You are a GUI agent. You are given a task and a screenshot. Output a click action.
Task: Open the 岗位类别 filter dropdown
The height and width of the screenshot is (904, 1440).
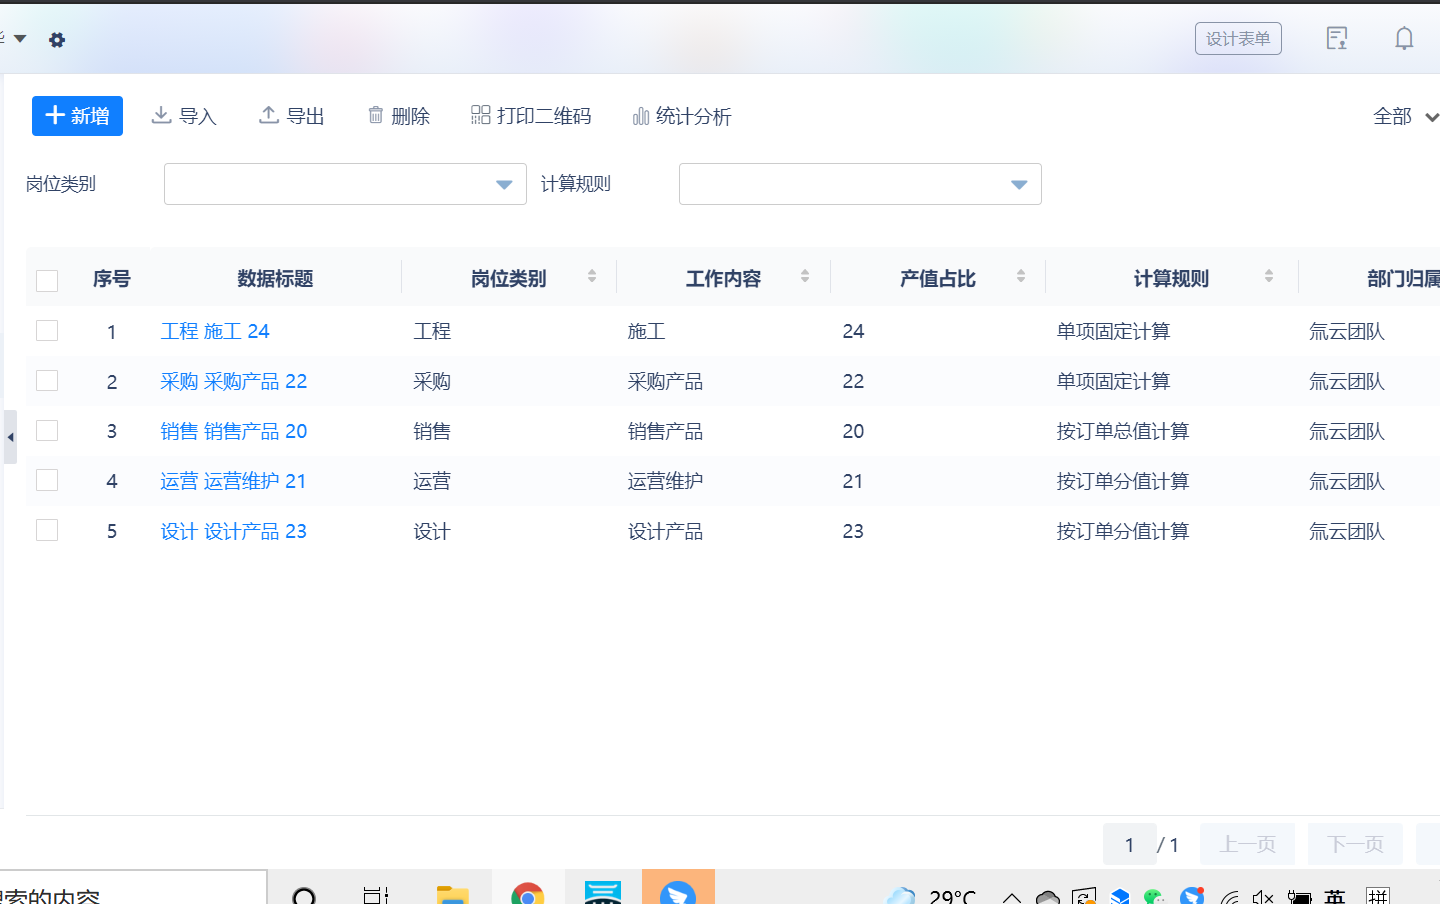345,184
